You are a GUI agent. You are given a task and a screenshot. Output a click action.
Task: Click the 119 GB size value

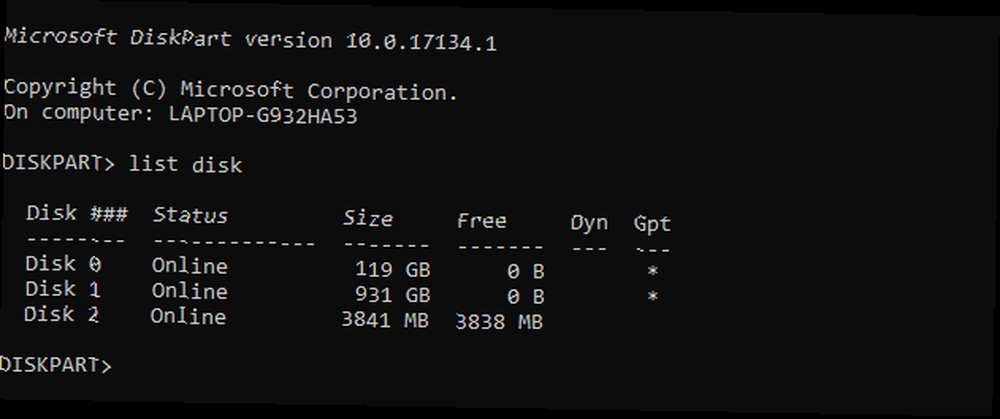click(x=393, y=270)
